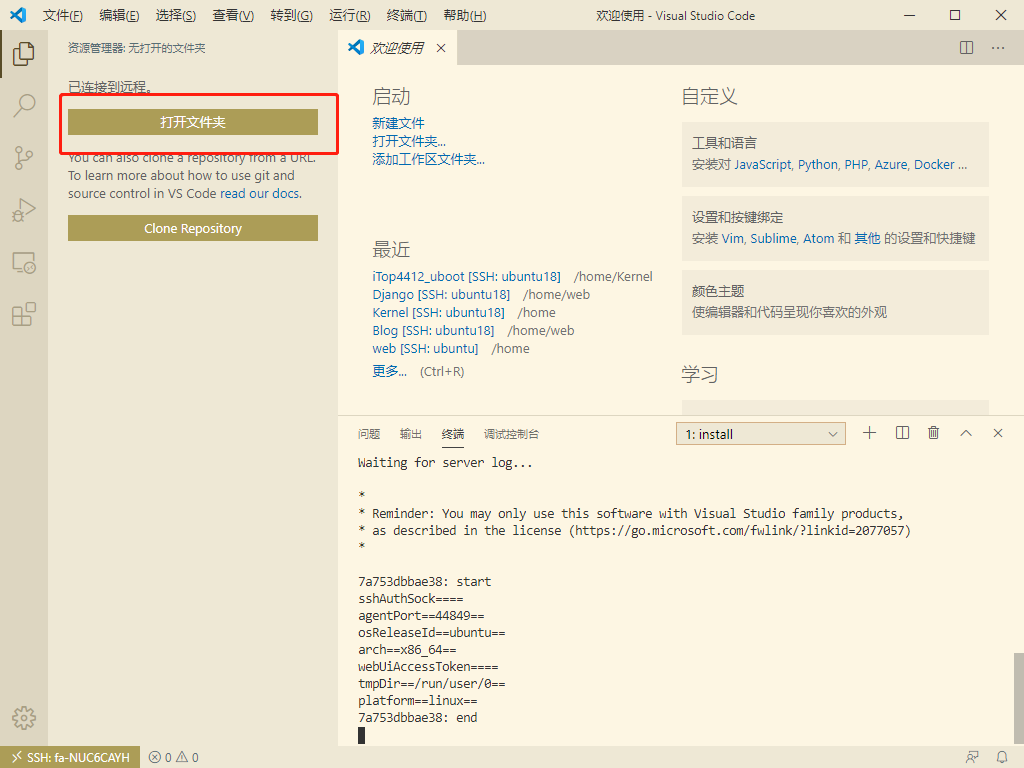Click the Sublime keybinding link
Viewport: 1024px width, 768px height.
click(773, 238)
